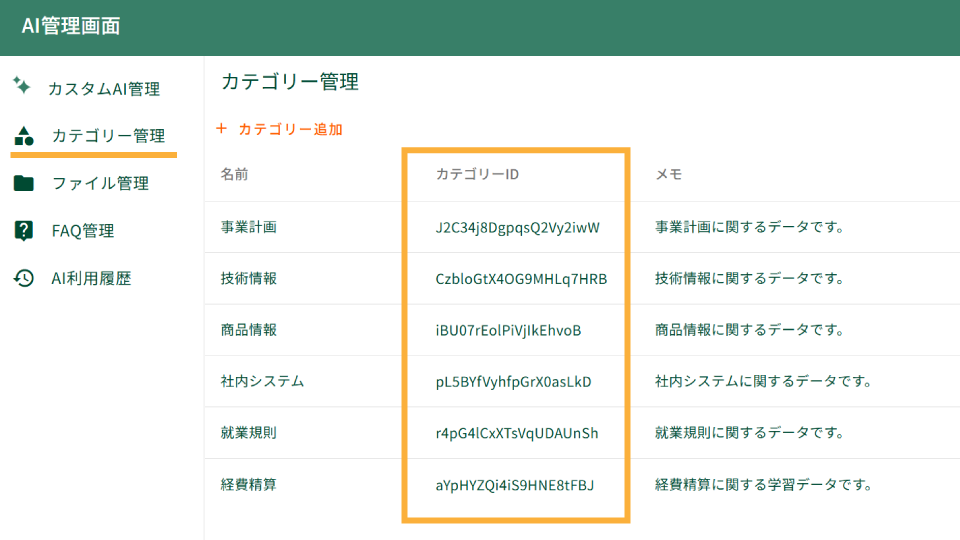The width and height of the screenshot is (960, 540).
Task: Select the 事業計画 category row
Action: [249, 227]
